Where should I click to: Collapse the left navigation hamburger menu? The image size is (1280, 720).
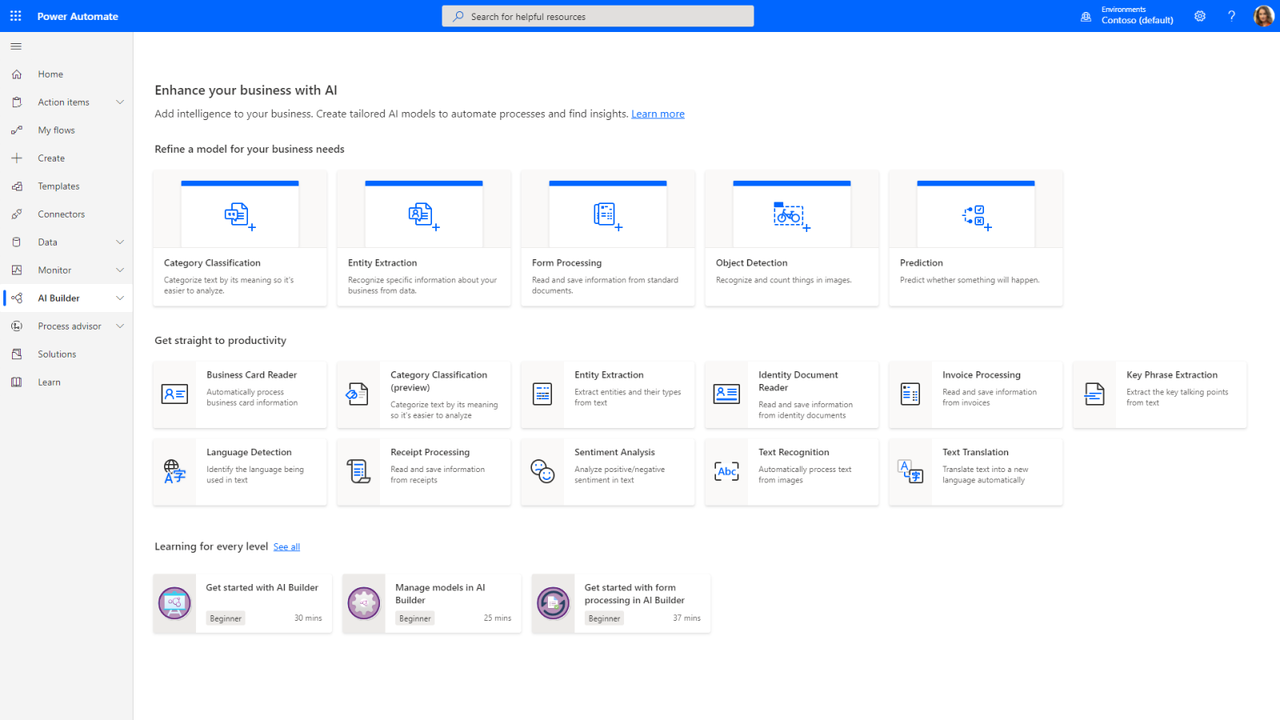(16, 46)
